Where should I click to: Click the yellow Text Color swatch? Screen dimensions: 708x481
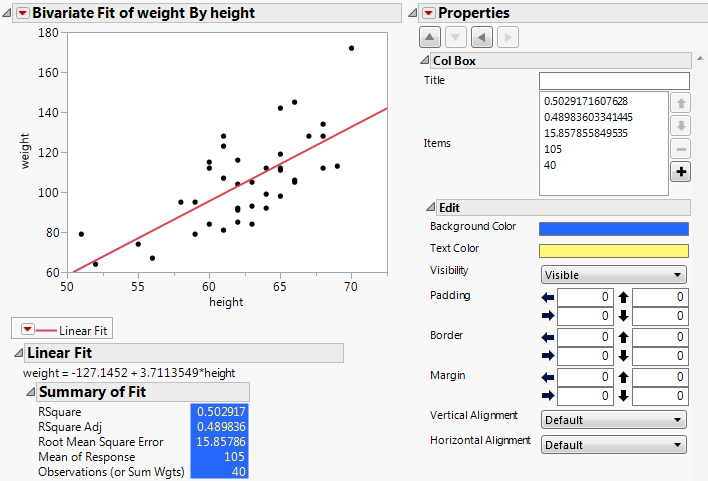(613, 251)
